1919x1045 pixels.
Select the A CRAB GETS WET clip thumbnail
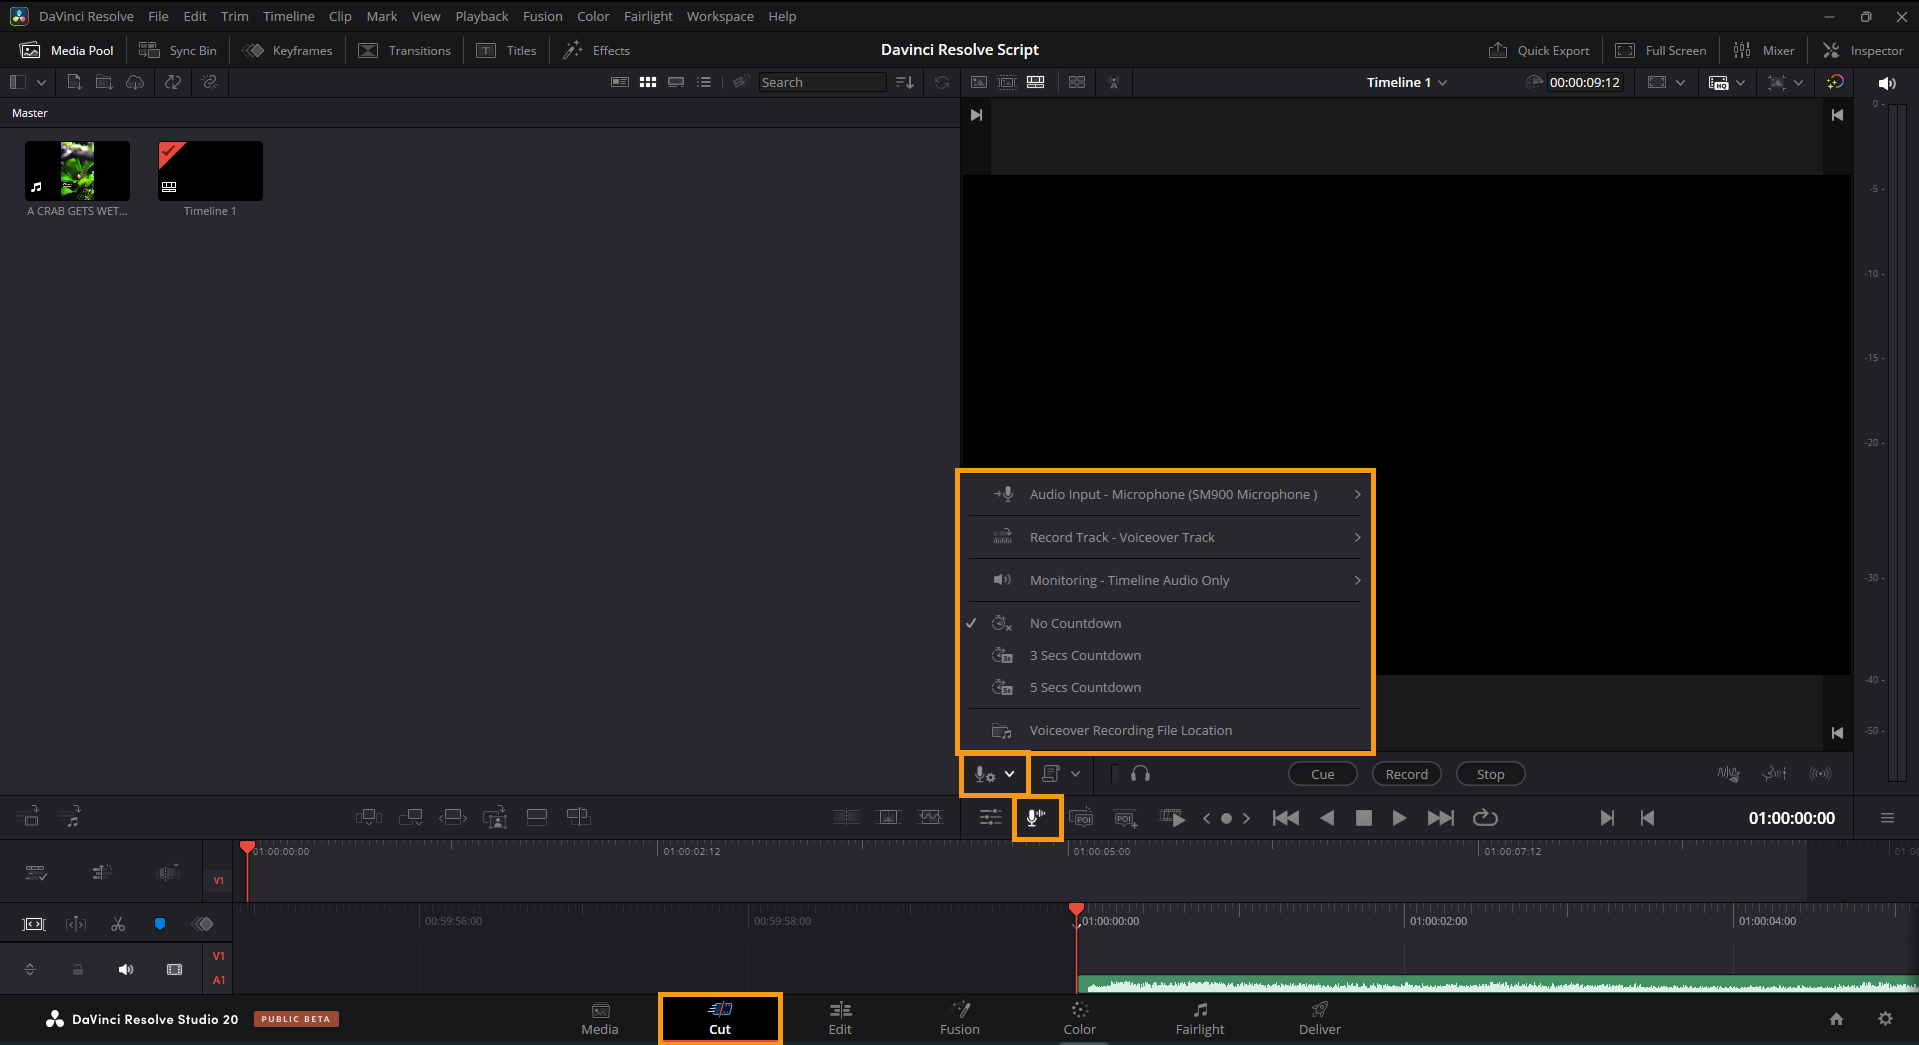(x=77, y=171)
